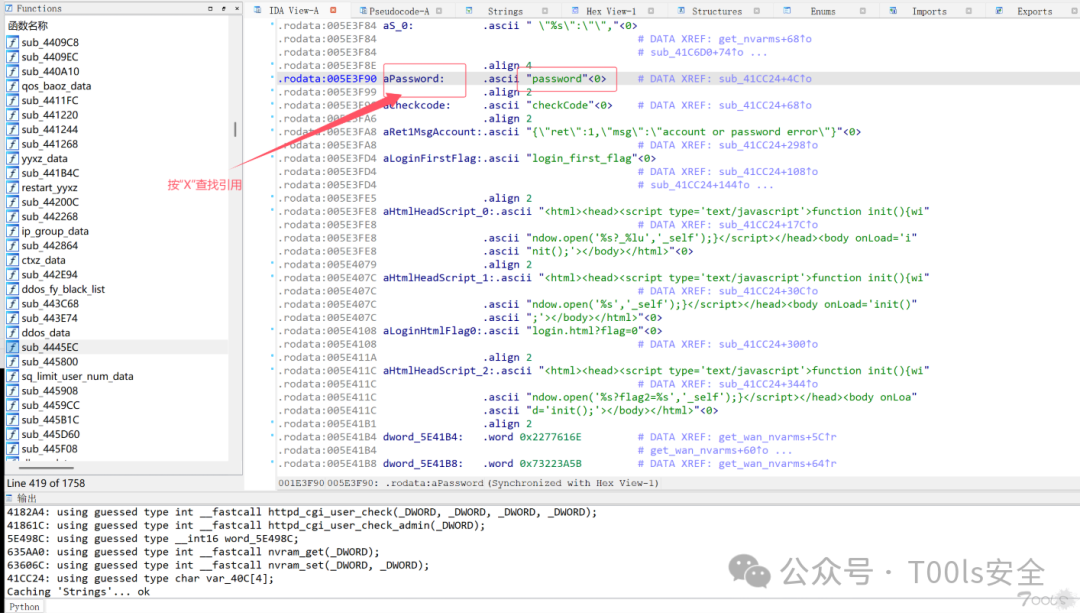The width and height of the screenshot is (1080, 616).
Task: Close the Structures tab
Action: pos(756,11)
